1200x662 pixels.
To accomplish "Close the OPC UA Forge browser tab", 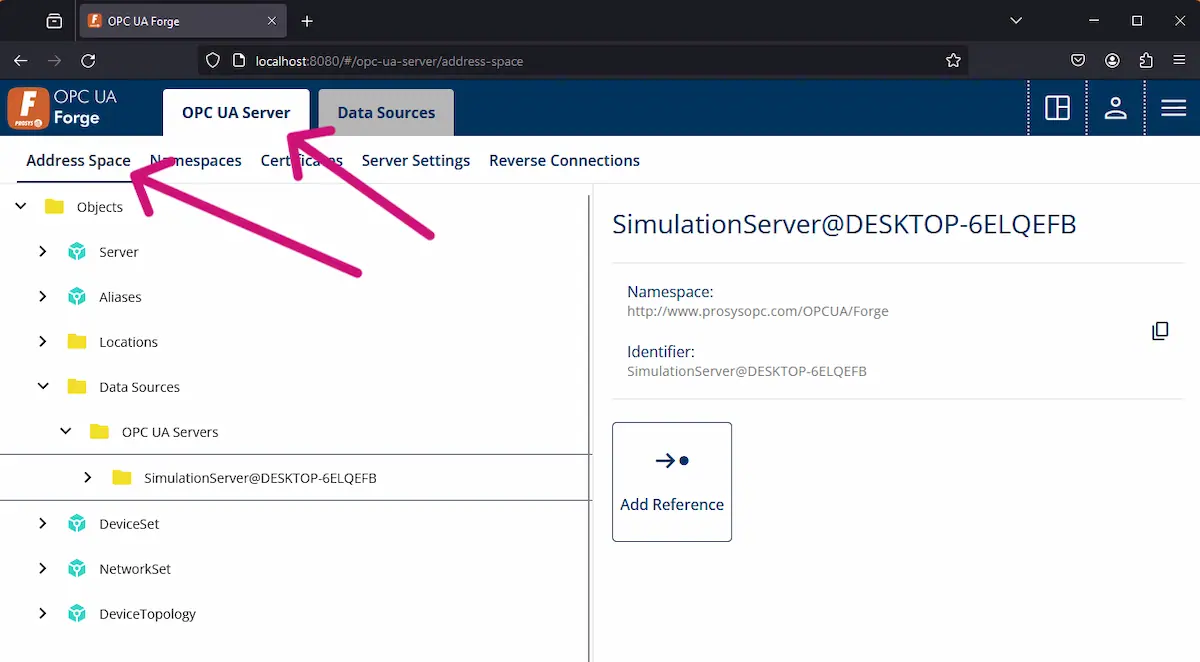I will tap(272, 21).
